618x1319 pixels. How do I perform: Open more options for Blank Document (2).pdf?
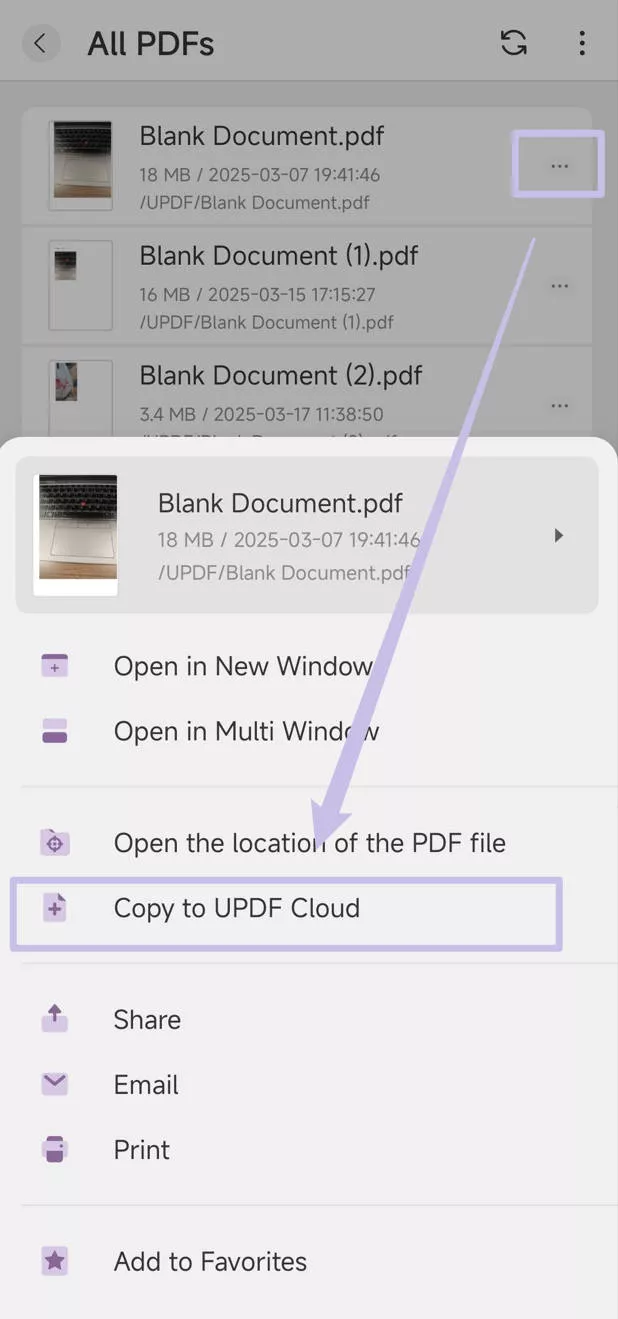pos(559,406)
